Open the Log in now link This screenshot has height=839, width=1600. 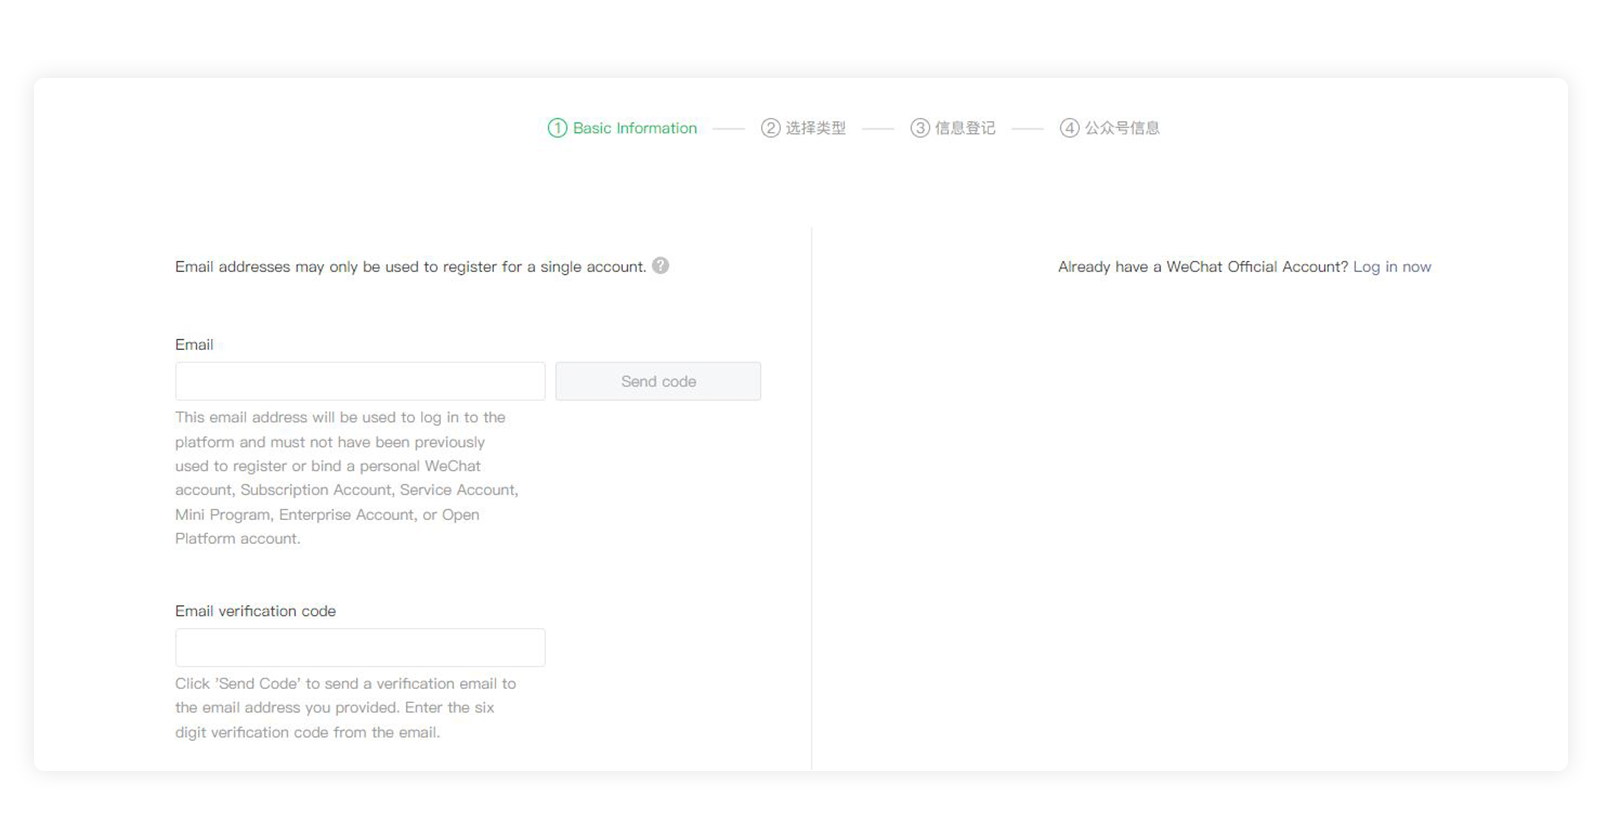click(1392, 267)
